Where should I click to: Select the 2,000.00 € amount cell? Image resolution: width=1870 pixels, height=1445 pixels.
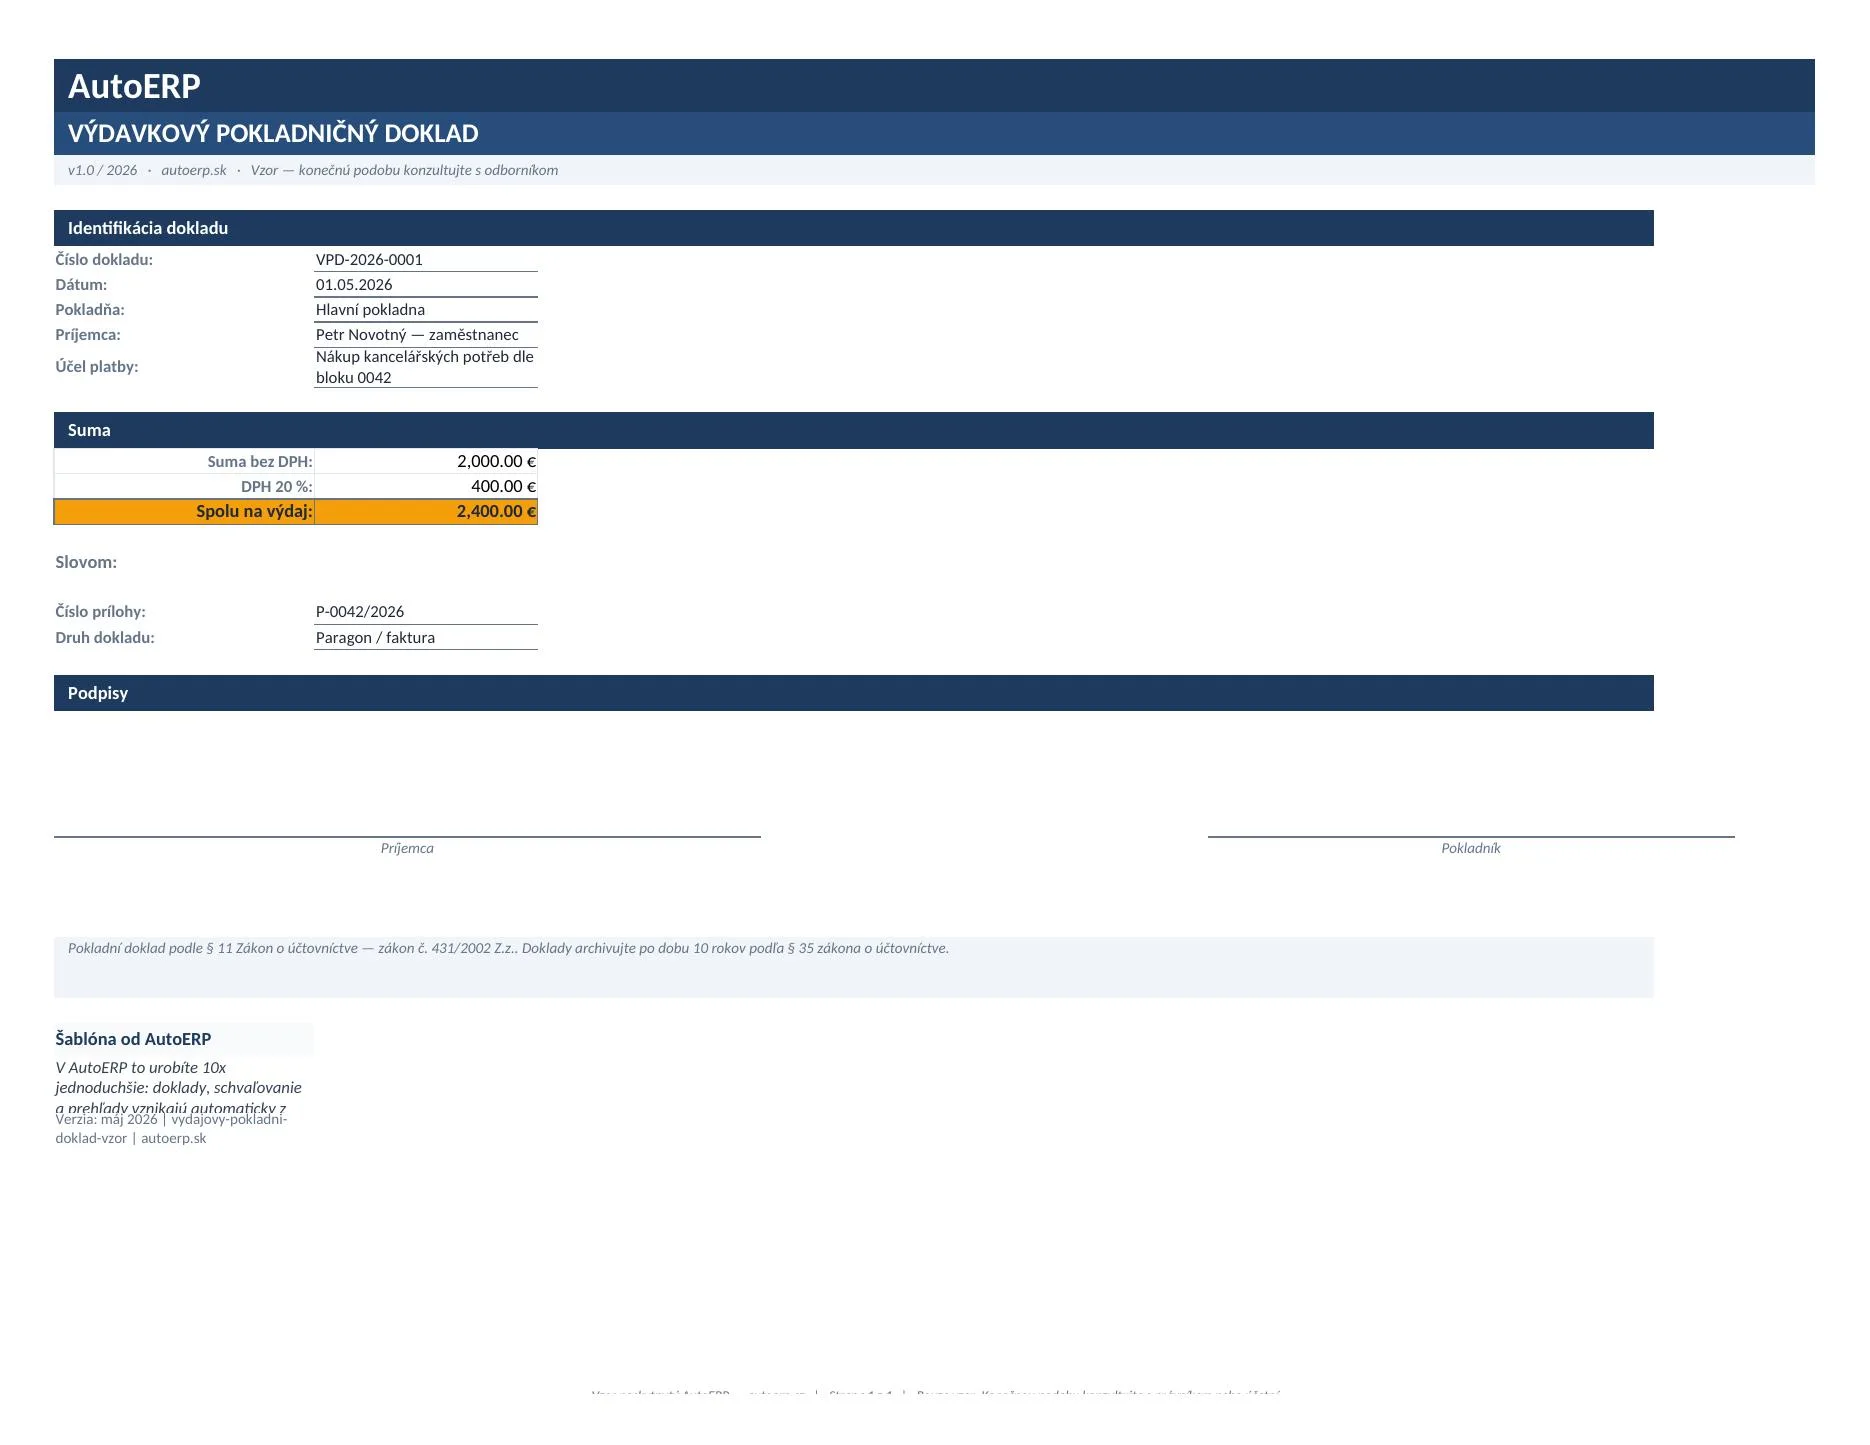pos(425,461)
